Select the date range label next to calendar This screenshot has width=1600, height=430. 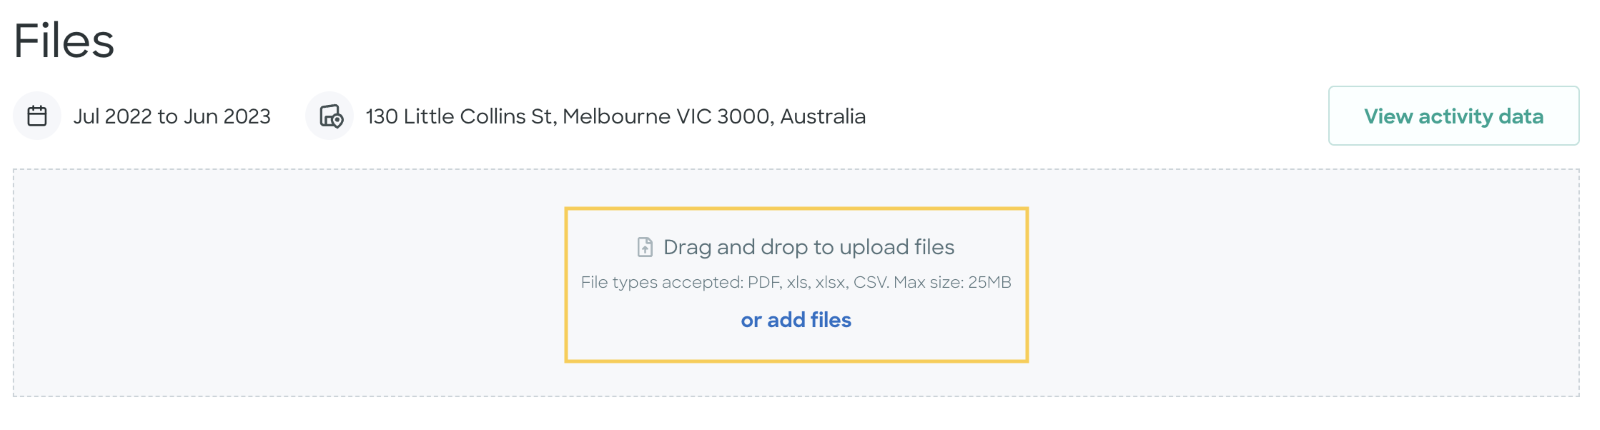pyautogui.click(x=172, y=117)
